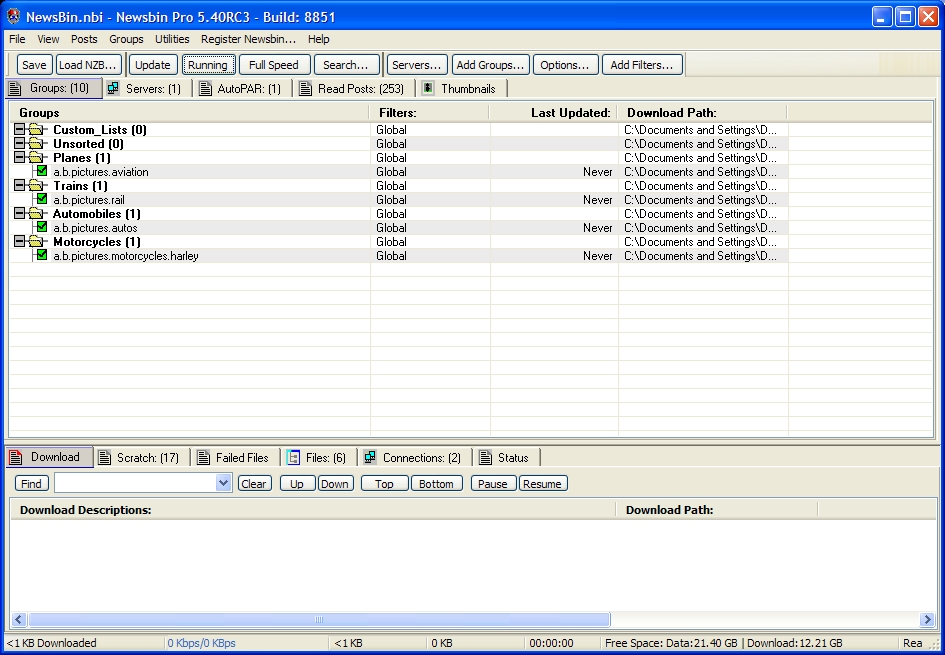Click the red Download tab icon
Viewport: 945px width, 655px height.
click(x=16, y=457)
